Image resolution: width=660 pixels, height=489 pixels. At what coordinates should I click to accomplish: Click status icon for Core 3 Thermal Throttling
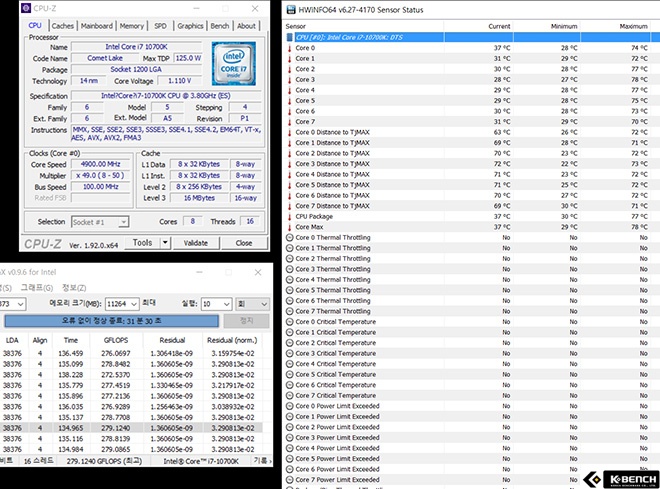290,269
